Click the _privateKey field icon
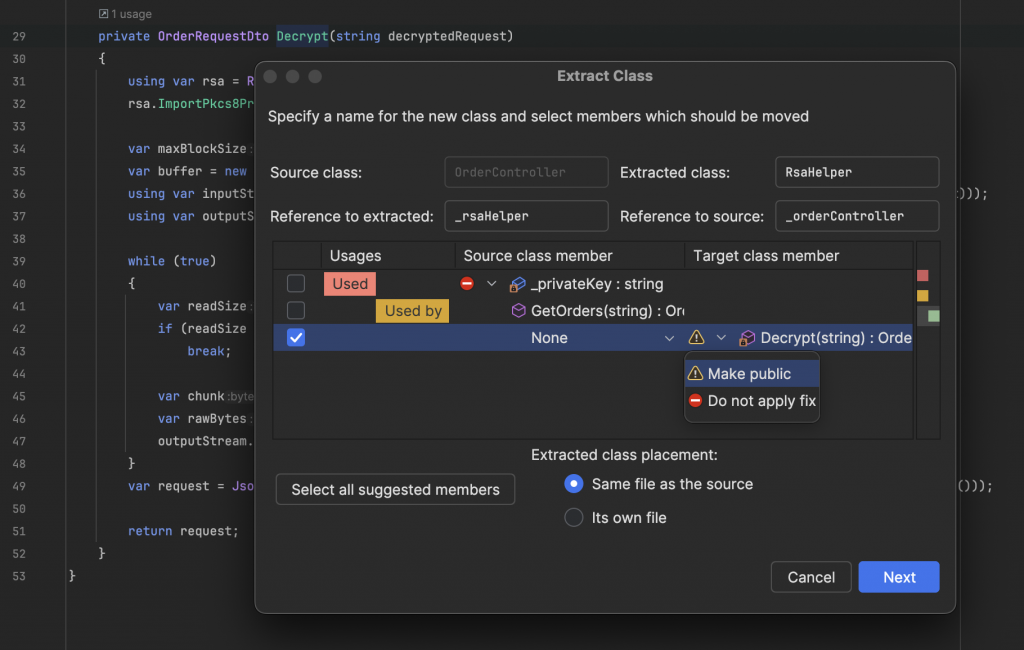1024x650 pixels. click(x=518, y=284)
